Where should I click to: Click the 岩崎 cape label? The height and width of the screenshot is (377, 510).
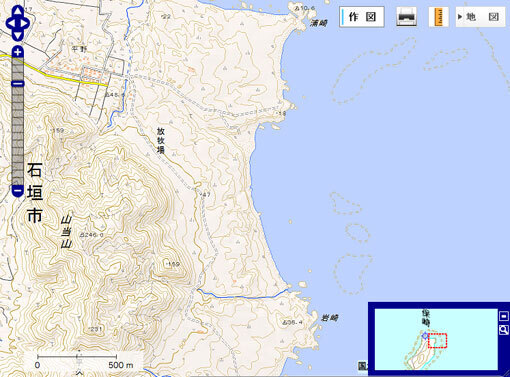(x=329, y=318)
